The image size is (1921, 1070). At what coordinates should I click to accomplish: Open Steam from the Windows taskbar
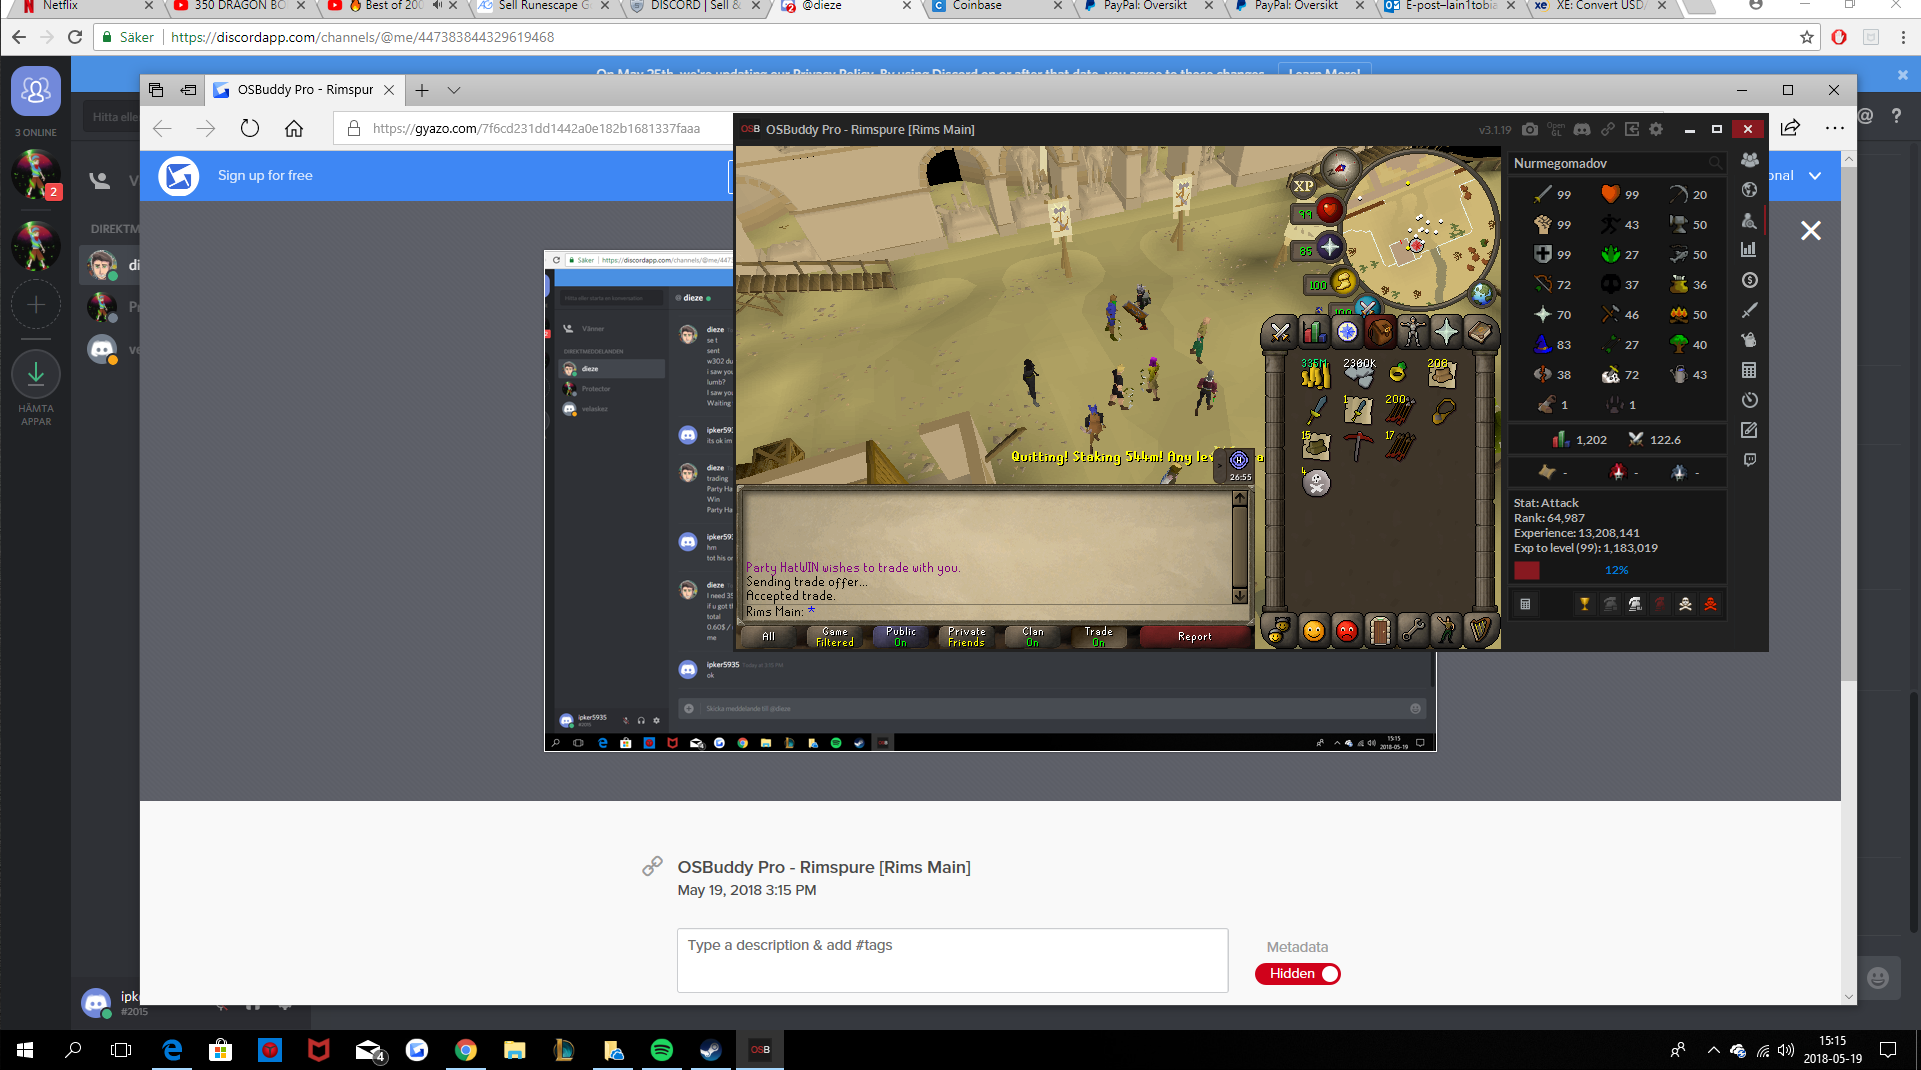(x=710, y=1050)
